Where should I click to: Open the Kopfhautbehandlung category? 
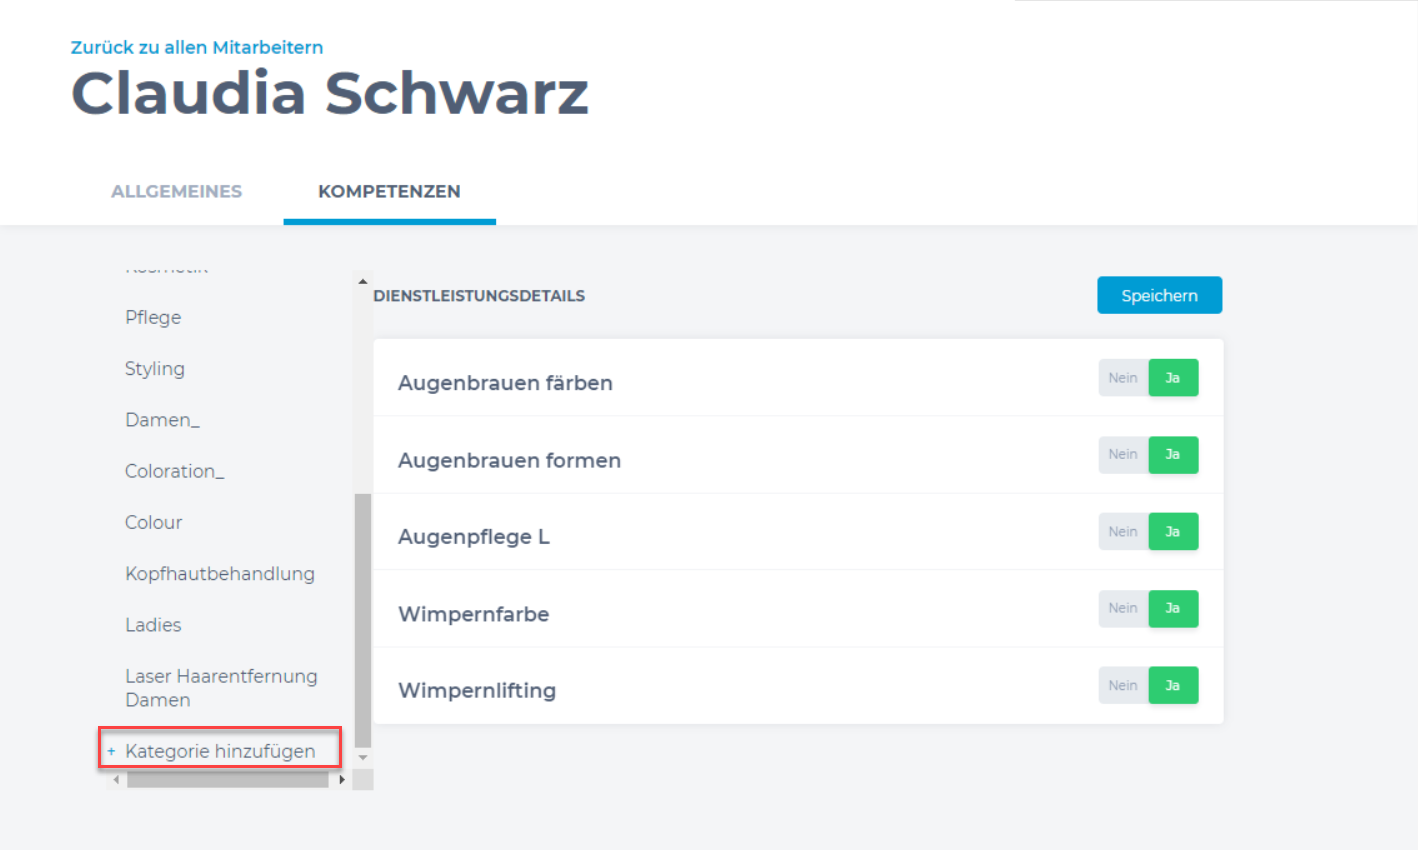click(220, 573)
